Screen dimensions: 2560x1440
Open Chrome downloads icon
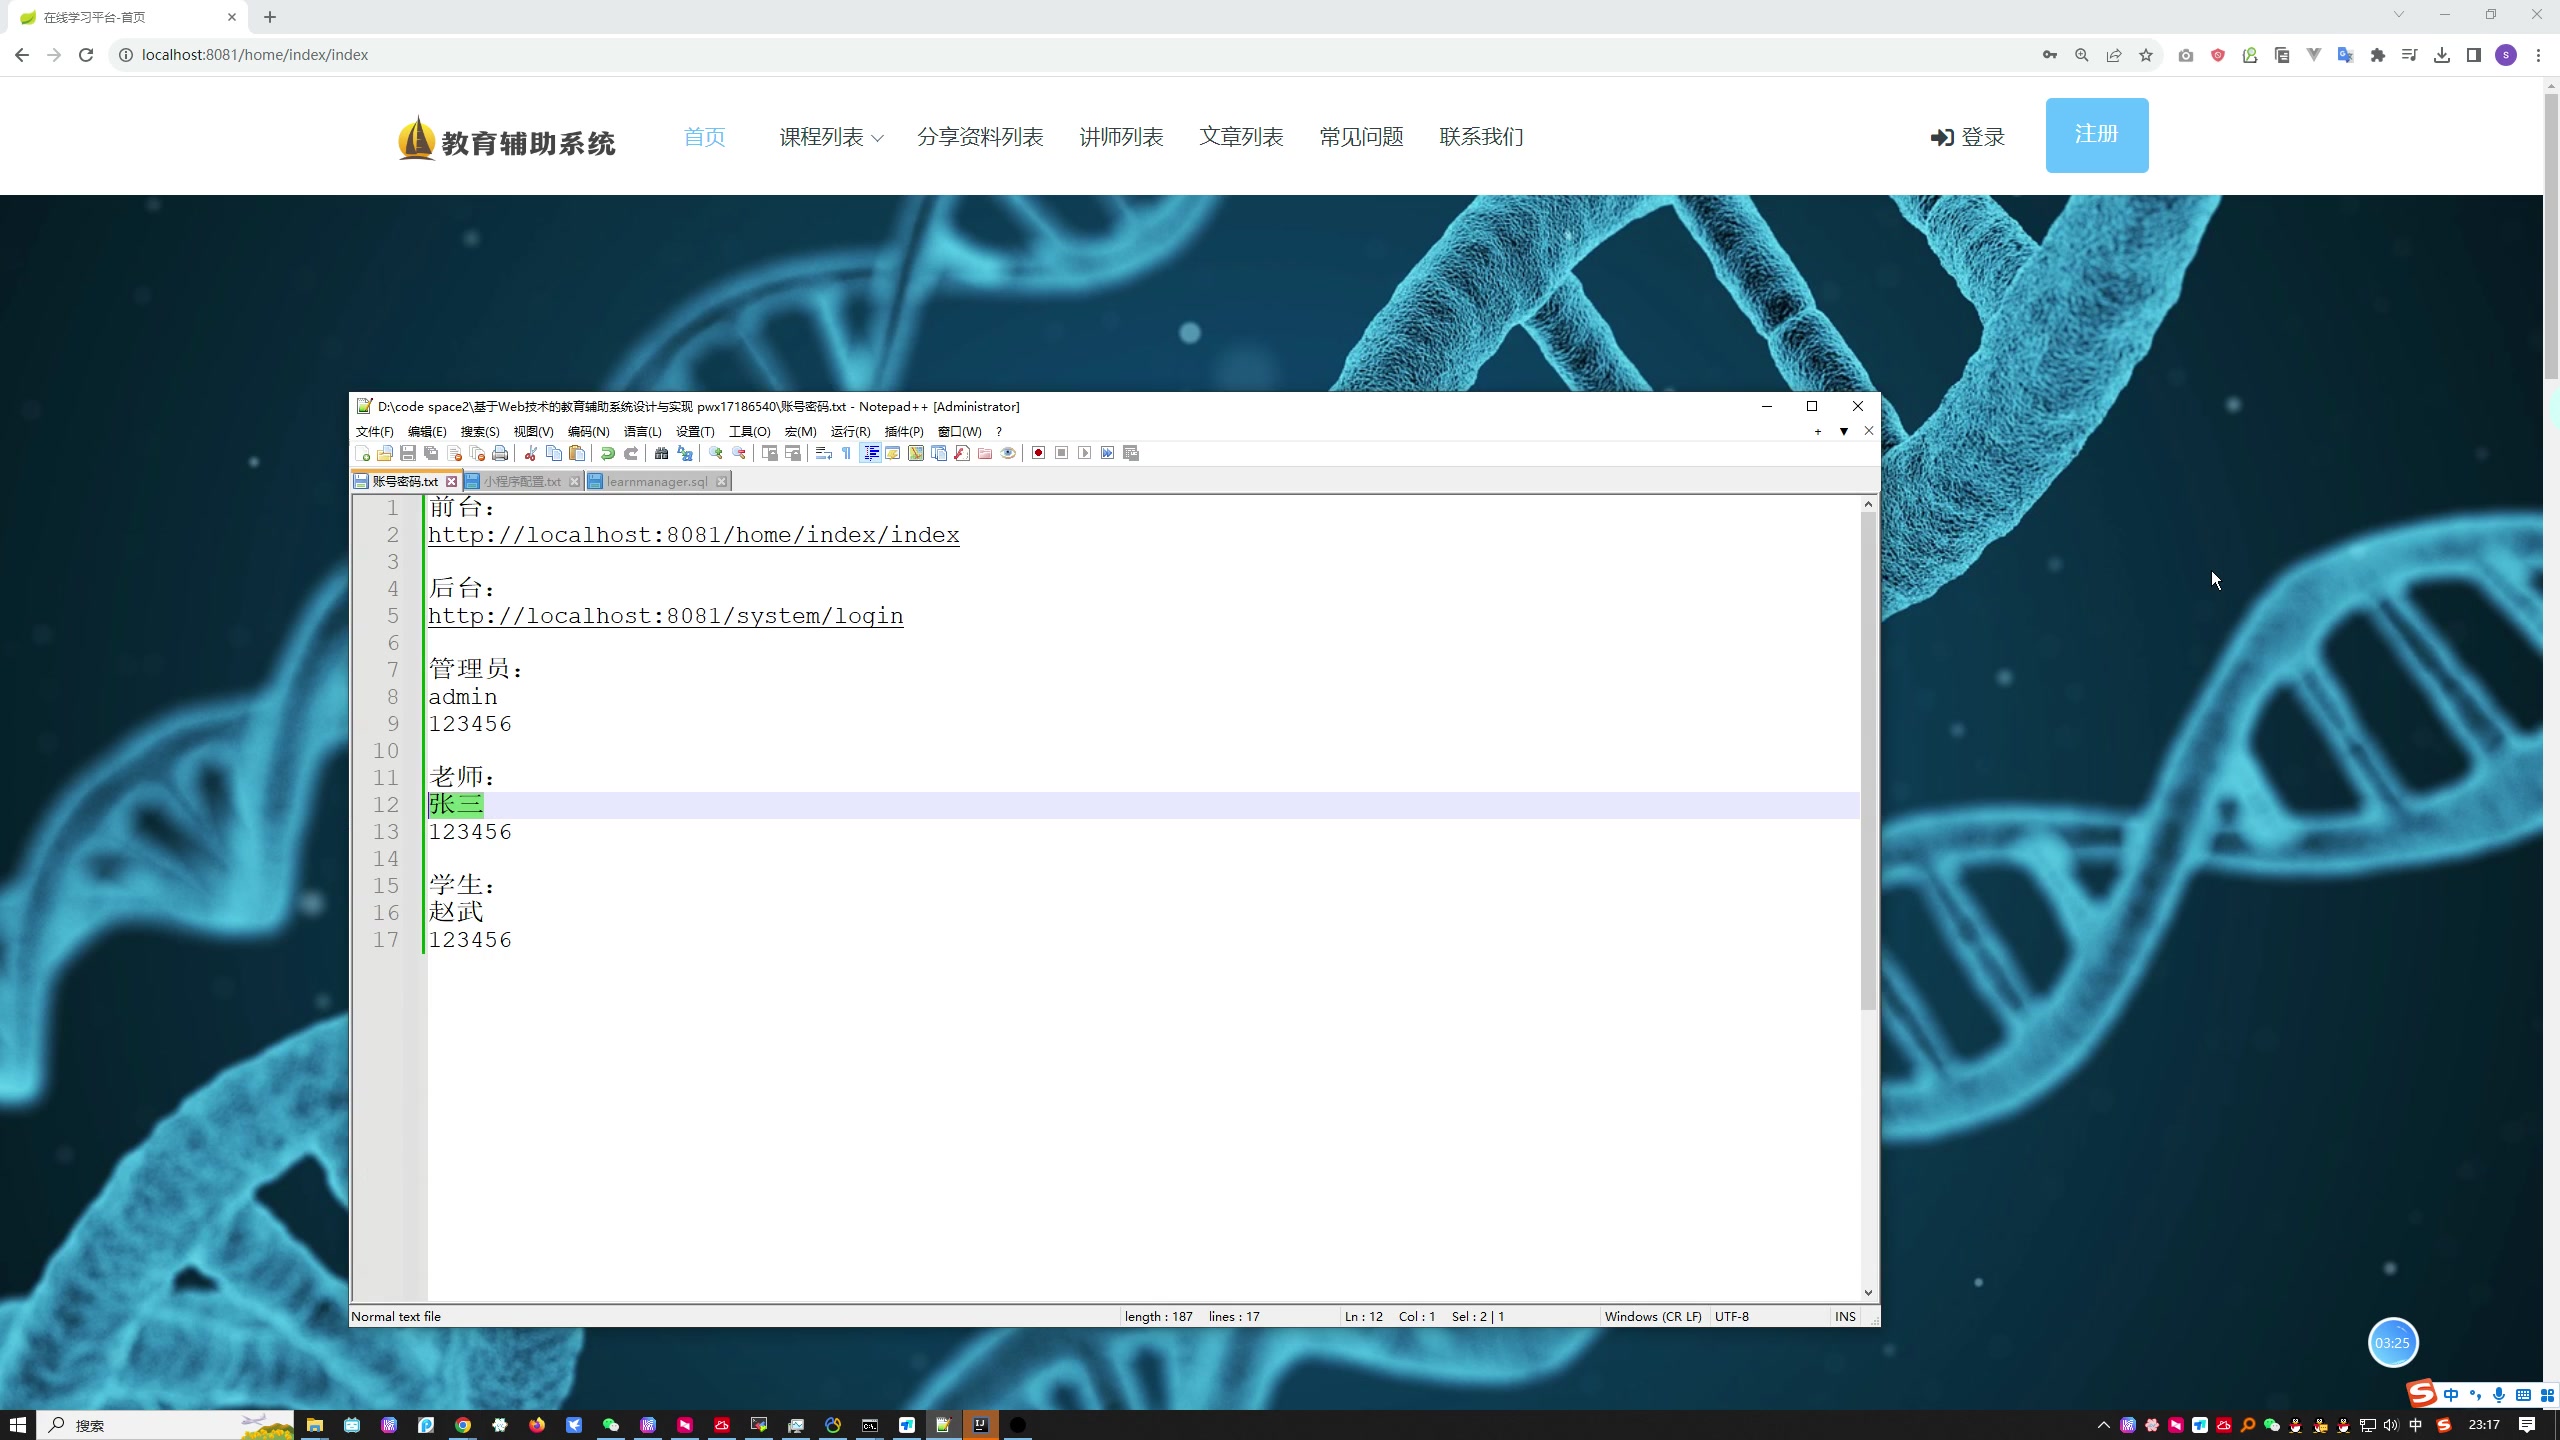[2442, 55]
